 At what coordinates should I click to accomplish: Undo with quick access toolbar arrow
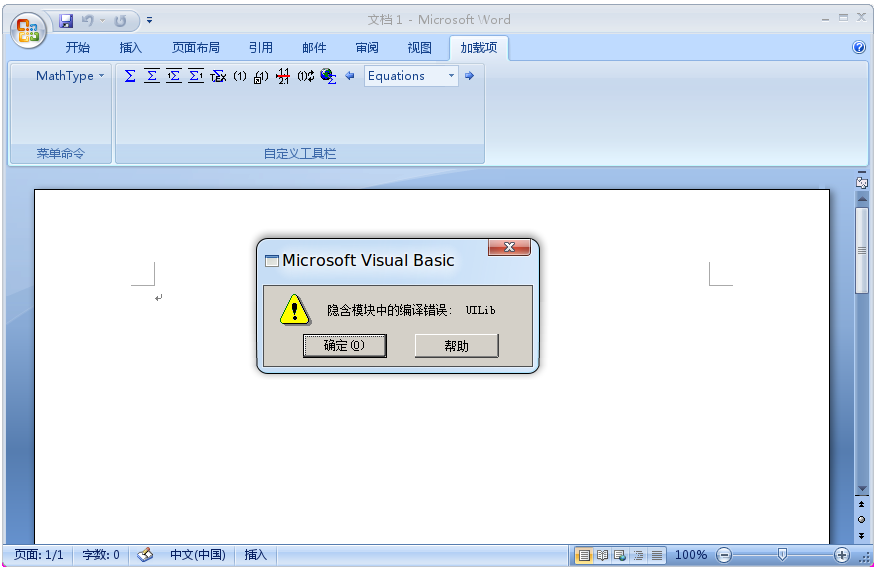click(x=88, y=21)
